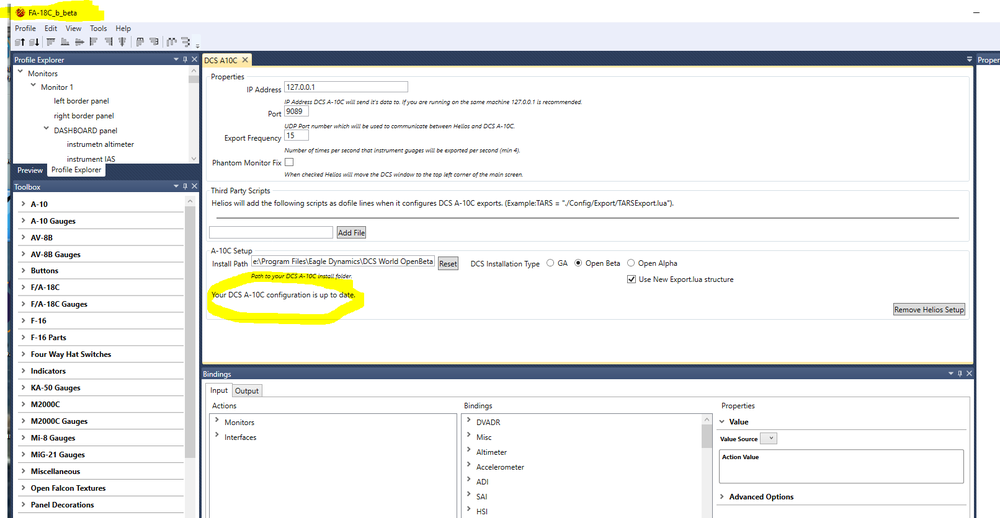Click the align horizontal center toolbar icon

tap(79, 42)
